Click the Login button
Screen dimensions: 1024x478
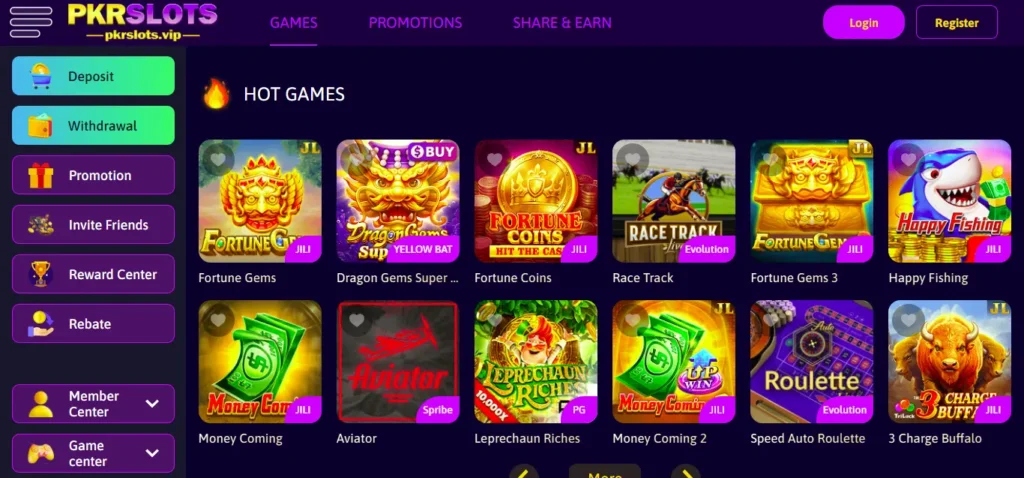click(863, 23)
